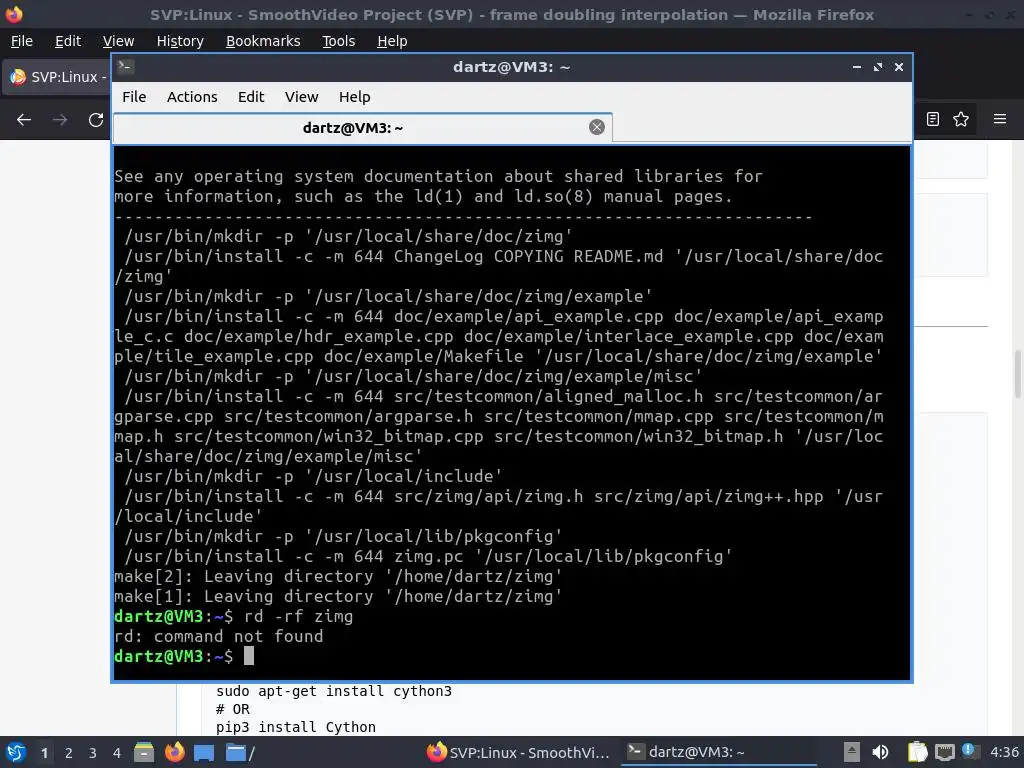Switch to workspace 1 in the pager
This screenshot has width=1024, height=768.
click(44, 753)
